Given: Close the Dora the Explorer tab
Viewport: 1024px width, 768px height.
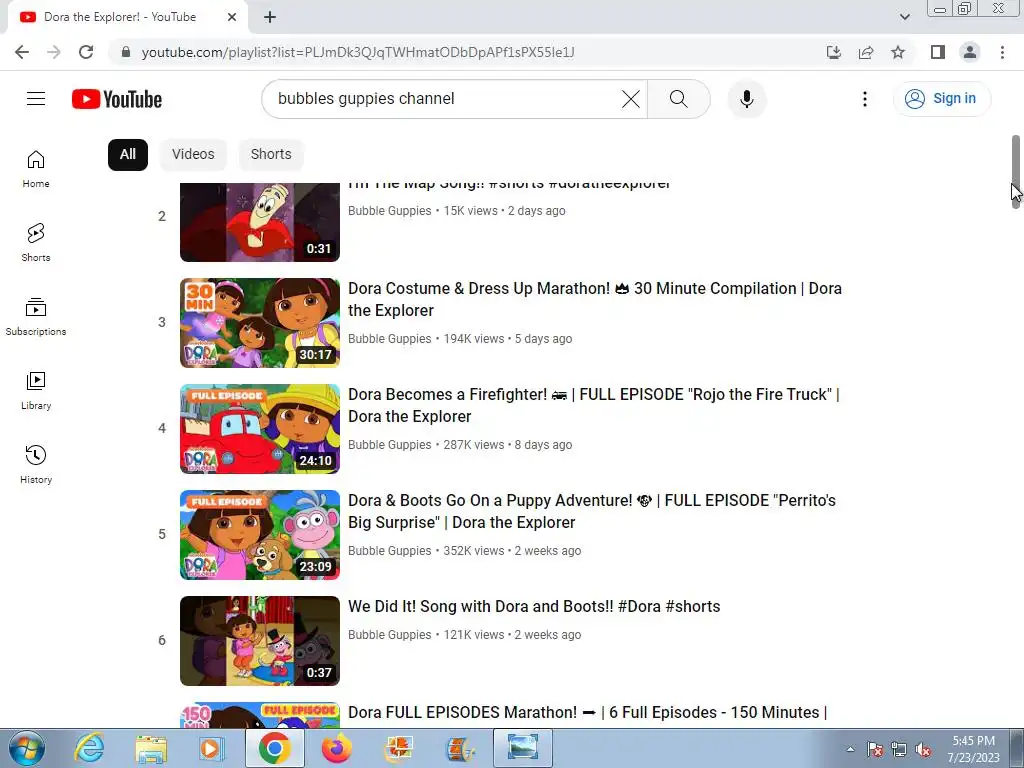Looking at the screenshot, I should point(232,17).
